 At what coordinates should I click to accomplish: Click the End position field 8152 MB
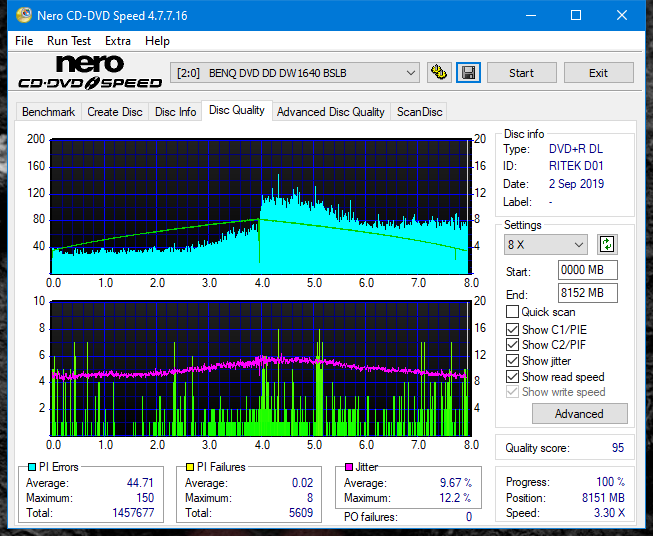click(x=587, y=293)
